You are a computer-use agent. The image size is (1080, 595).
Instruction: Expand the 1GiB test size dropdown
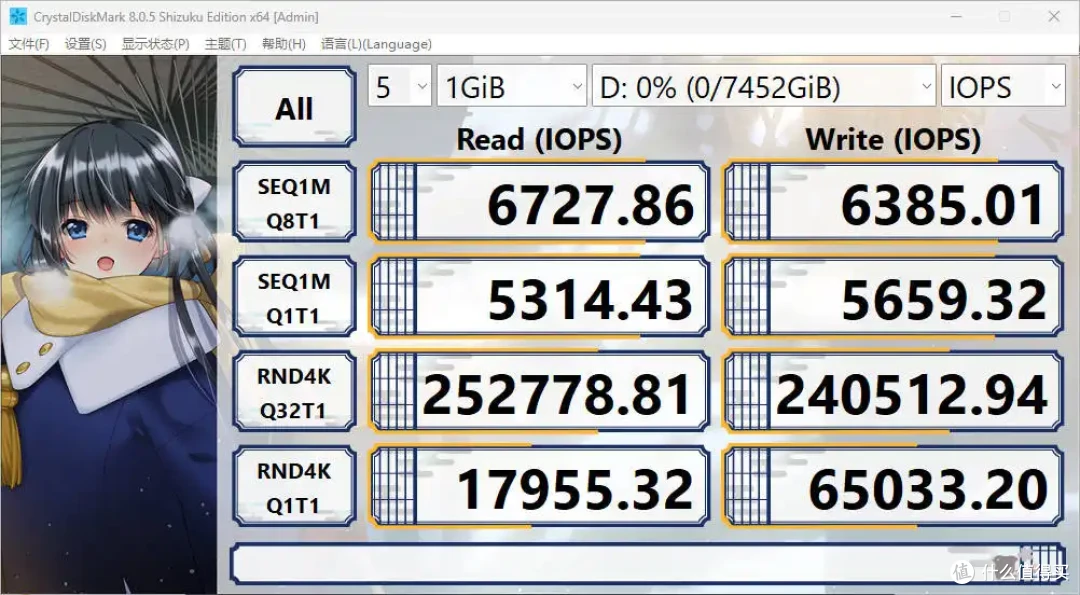pyautogui.click(x=512, y=87)
